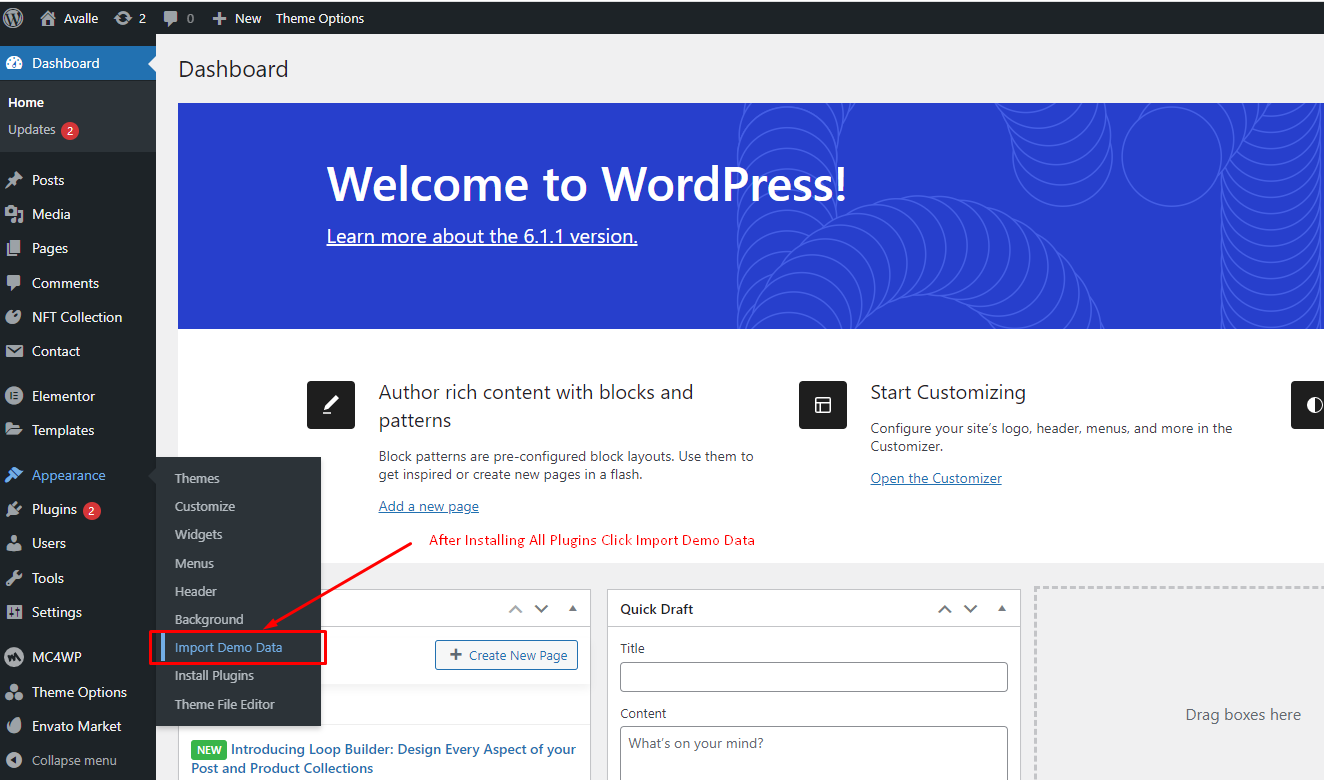Open the Introducing Loop Builder article link
This screenshot has height=780, width=1324.
pyautogui.click(x=383, y=758)
